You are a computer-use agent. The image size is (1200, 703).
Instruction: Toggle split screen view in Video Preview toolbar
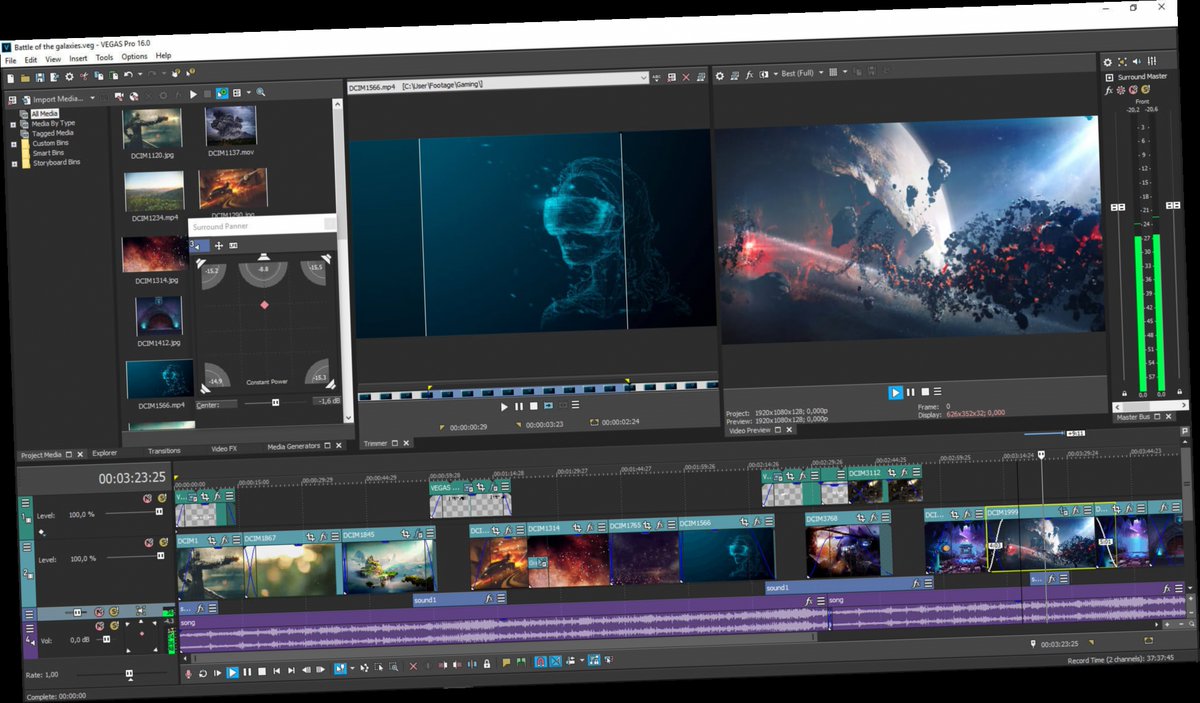[764, 75]
